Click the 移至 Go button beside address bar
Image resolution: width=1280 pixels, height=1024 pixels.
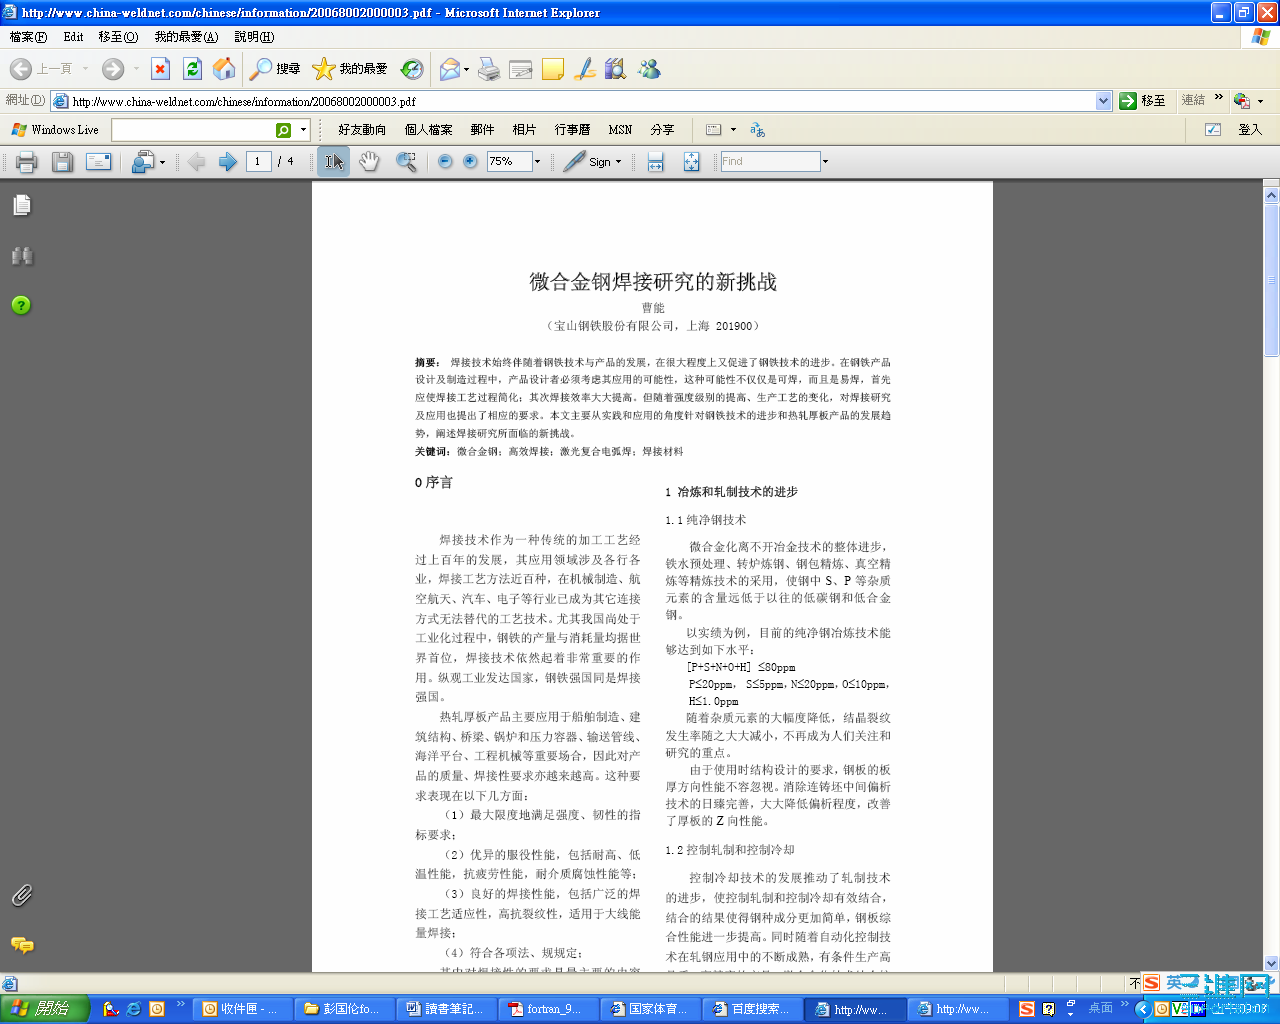coord(1142,101)
